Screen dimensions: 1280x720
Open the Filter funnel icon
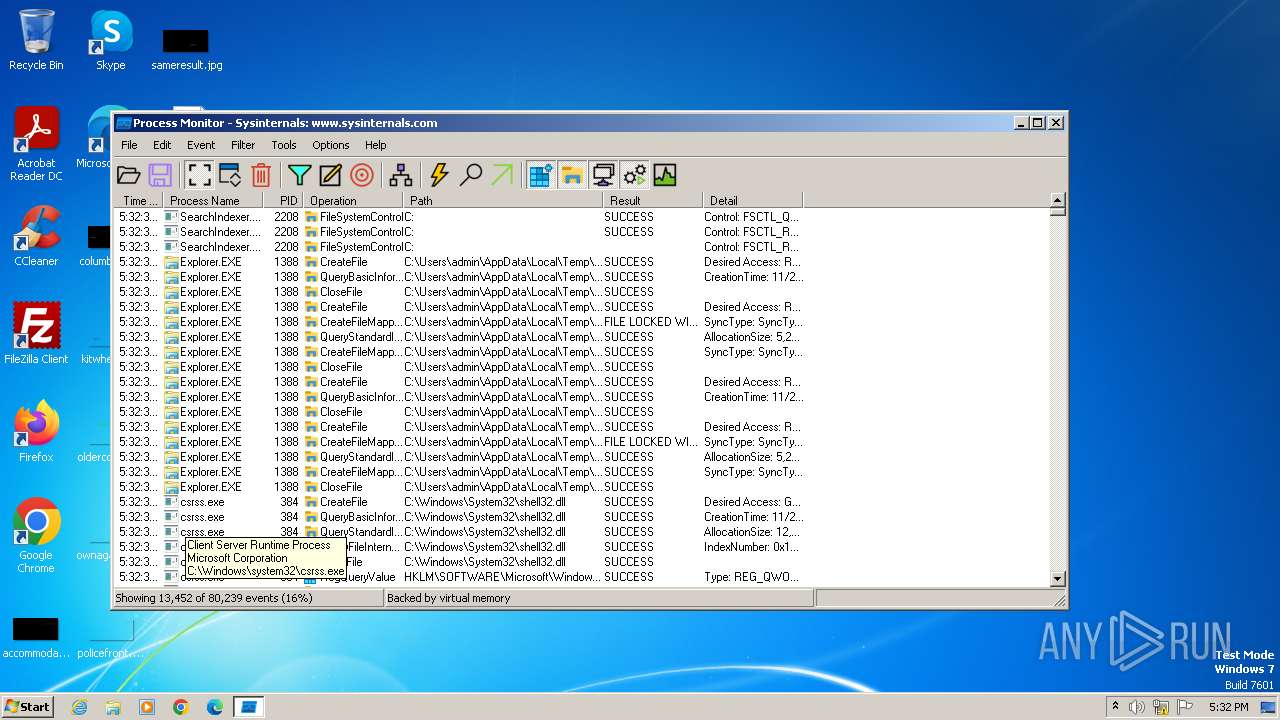click(299, 176)
